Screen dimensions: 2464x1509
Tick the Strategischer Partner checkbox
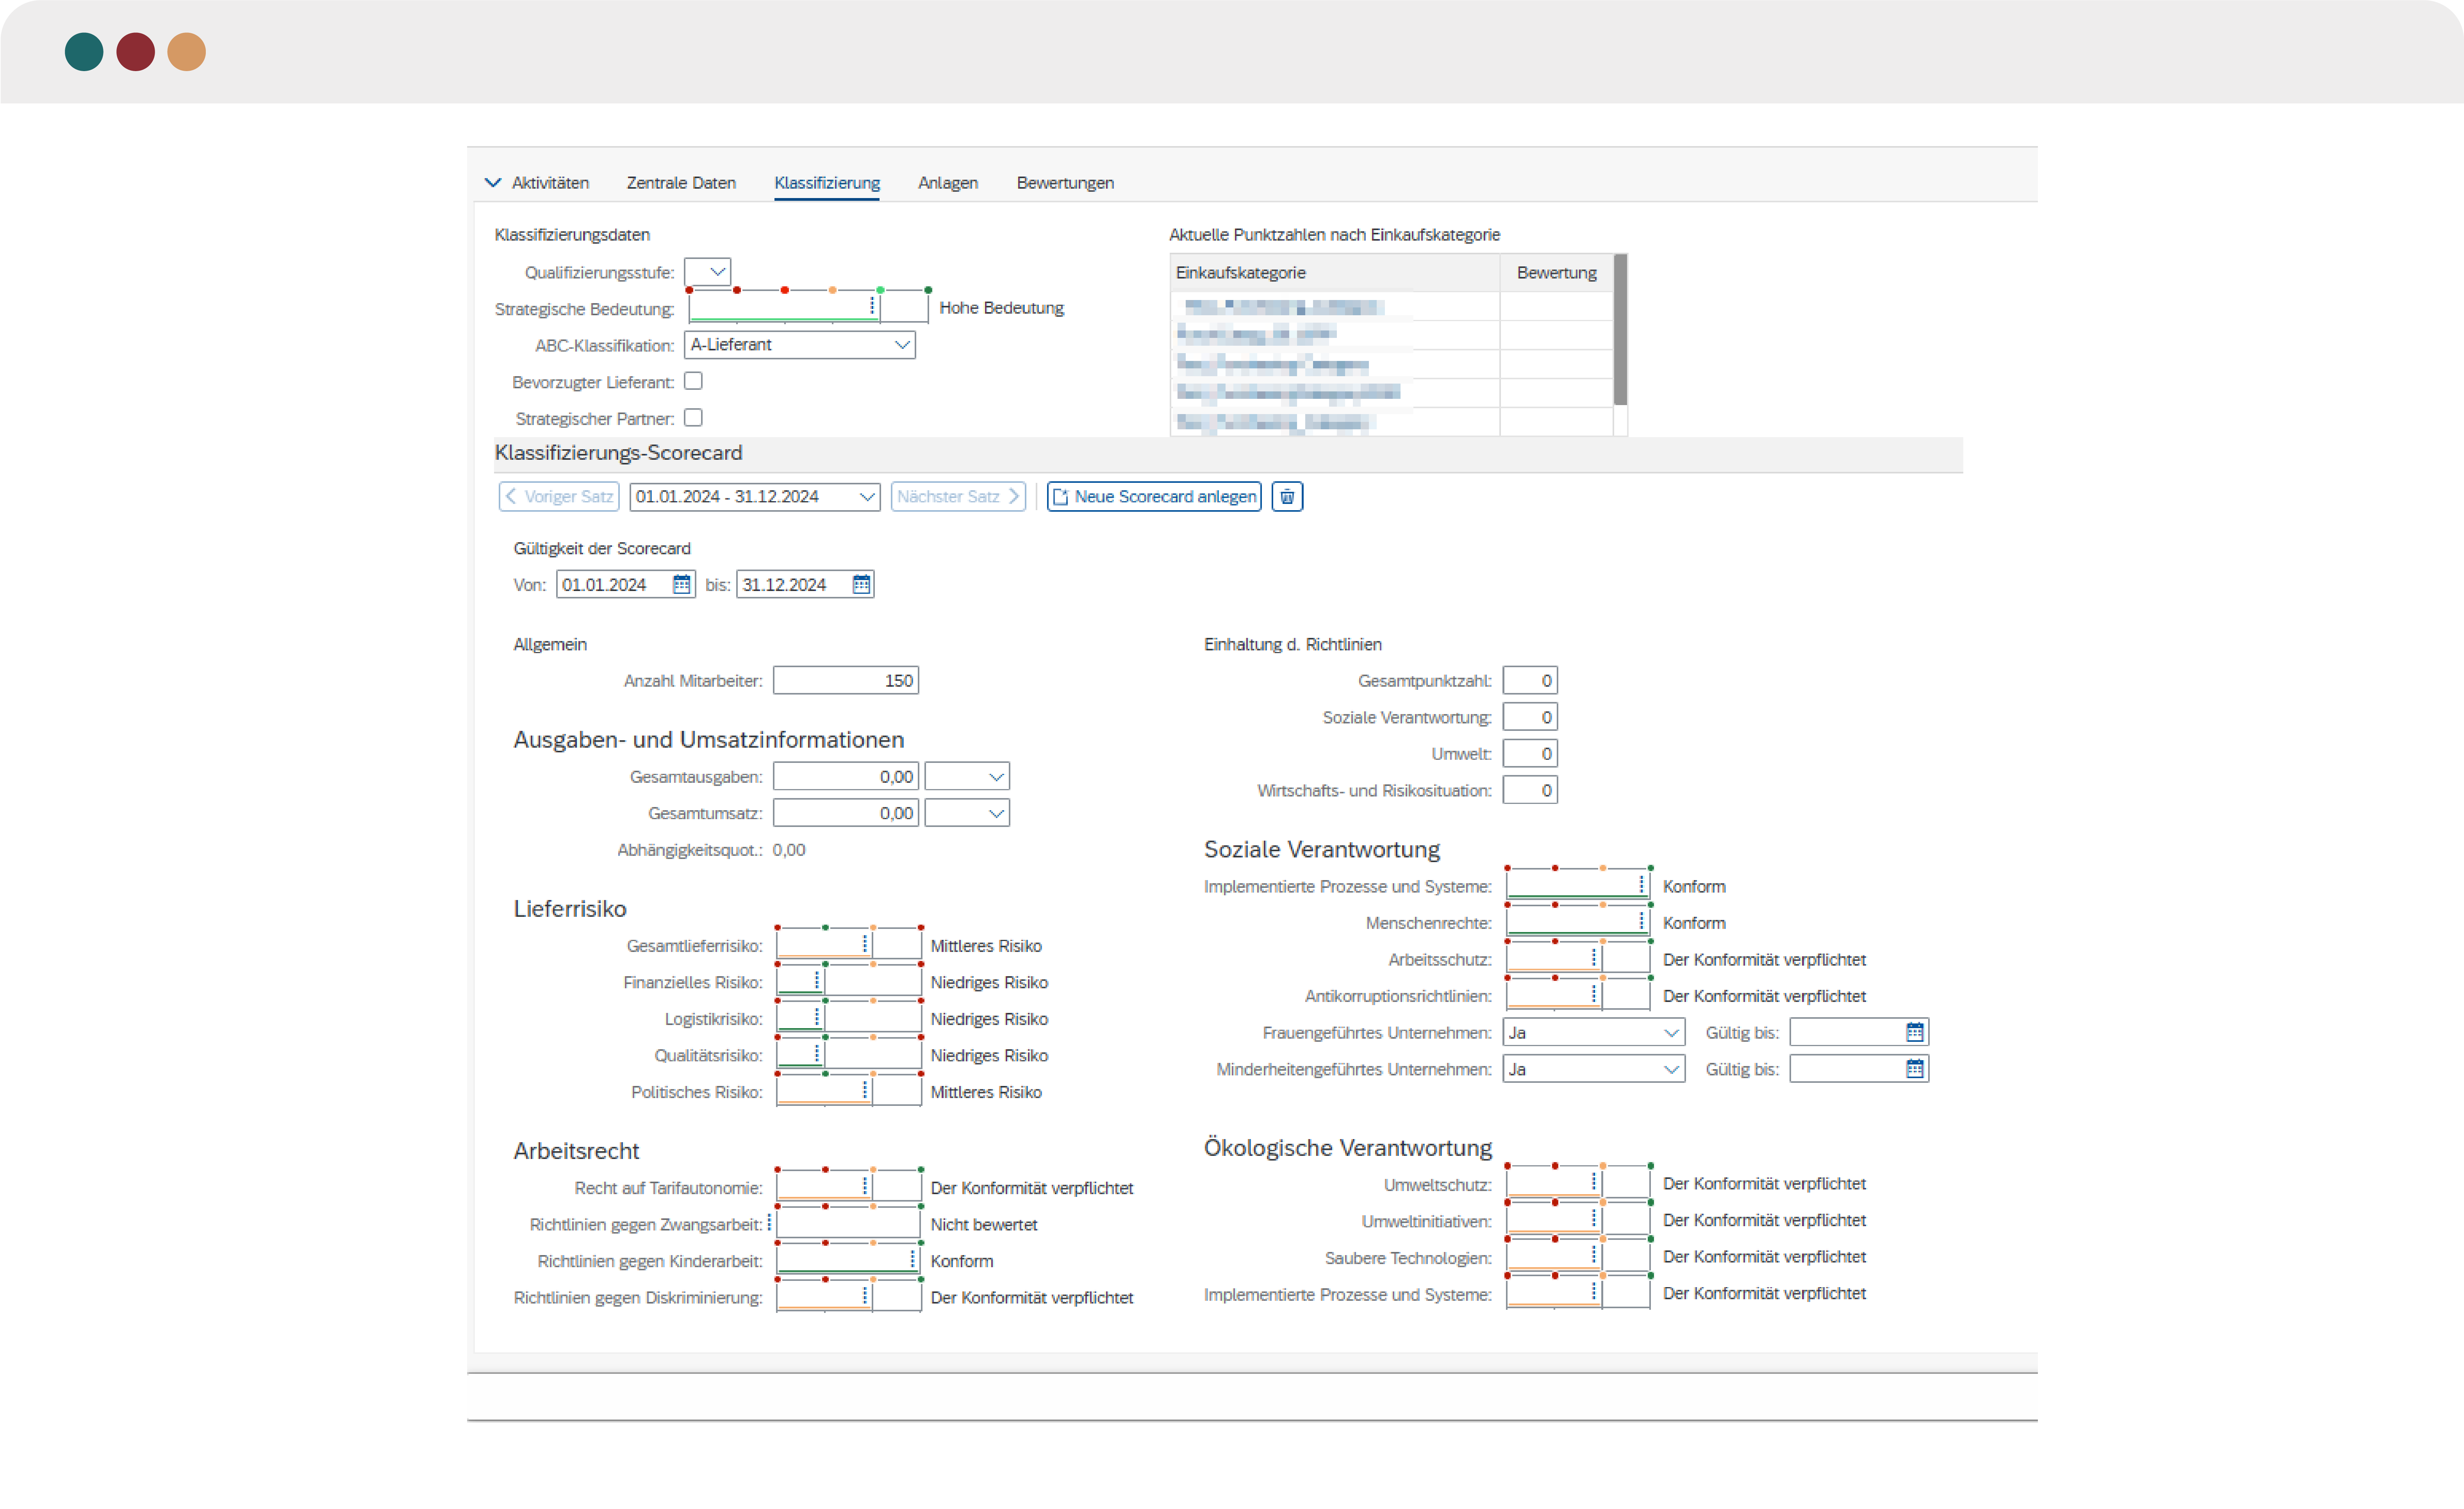coord(693,418)
